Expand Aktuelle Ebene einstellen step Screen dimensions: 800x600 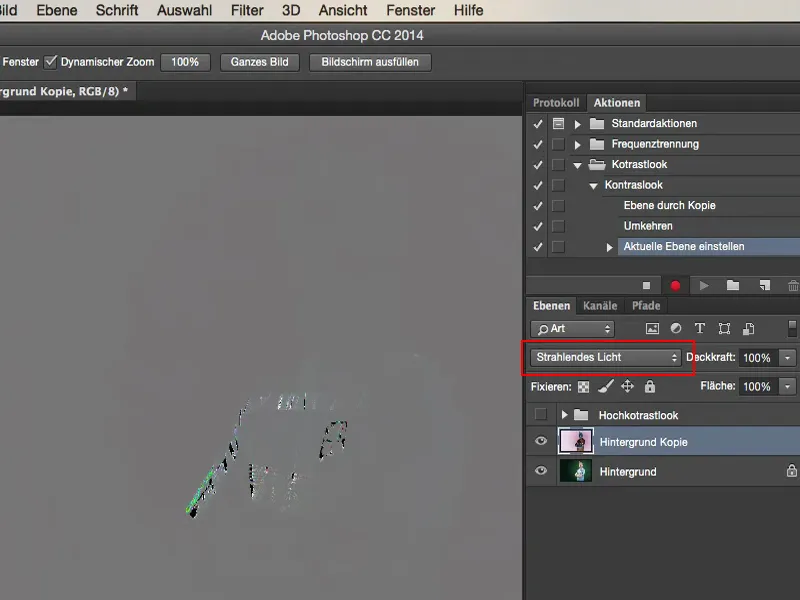point(609,247)
